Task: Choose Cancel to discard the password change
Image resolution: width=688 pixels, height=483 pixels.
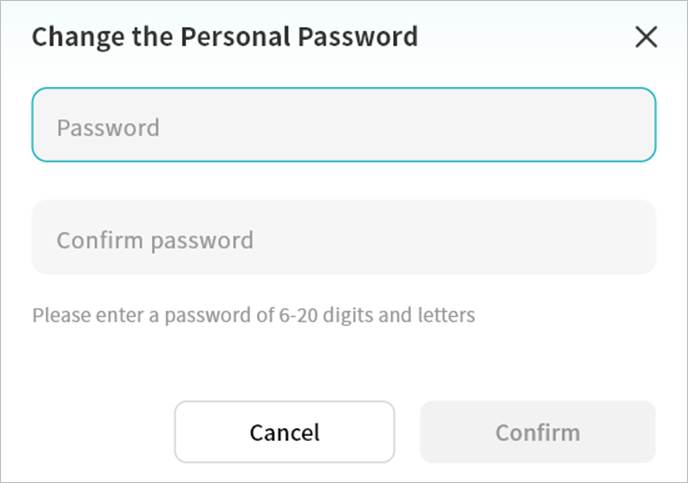Action: coord(284,432)
